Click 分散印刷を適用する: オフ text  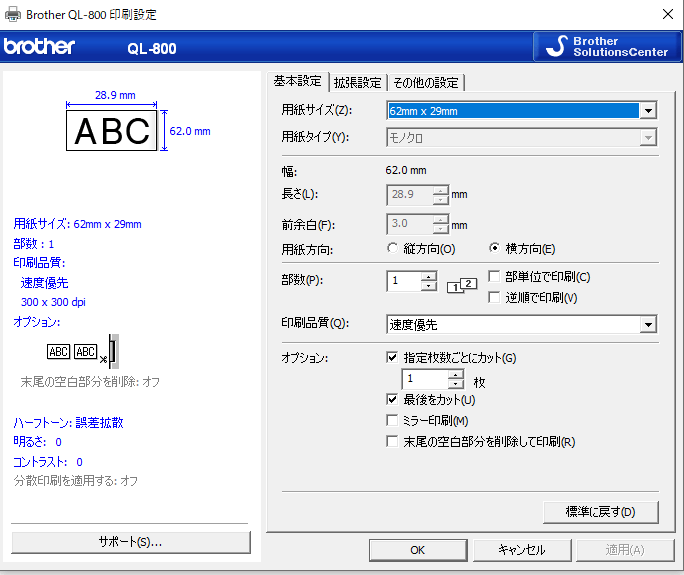(x=76, y=480)
